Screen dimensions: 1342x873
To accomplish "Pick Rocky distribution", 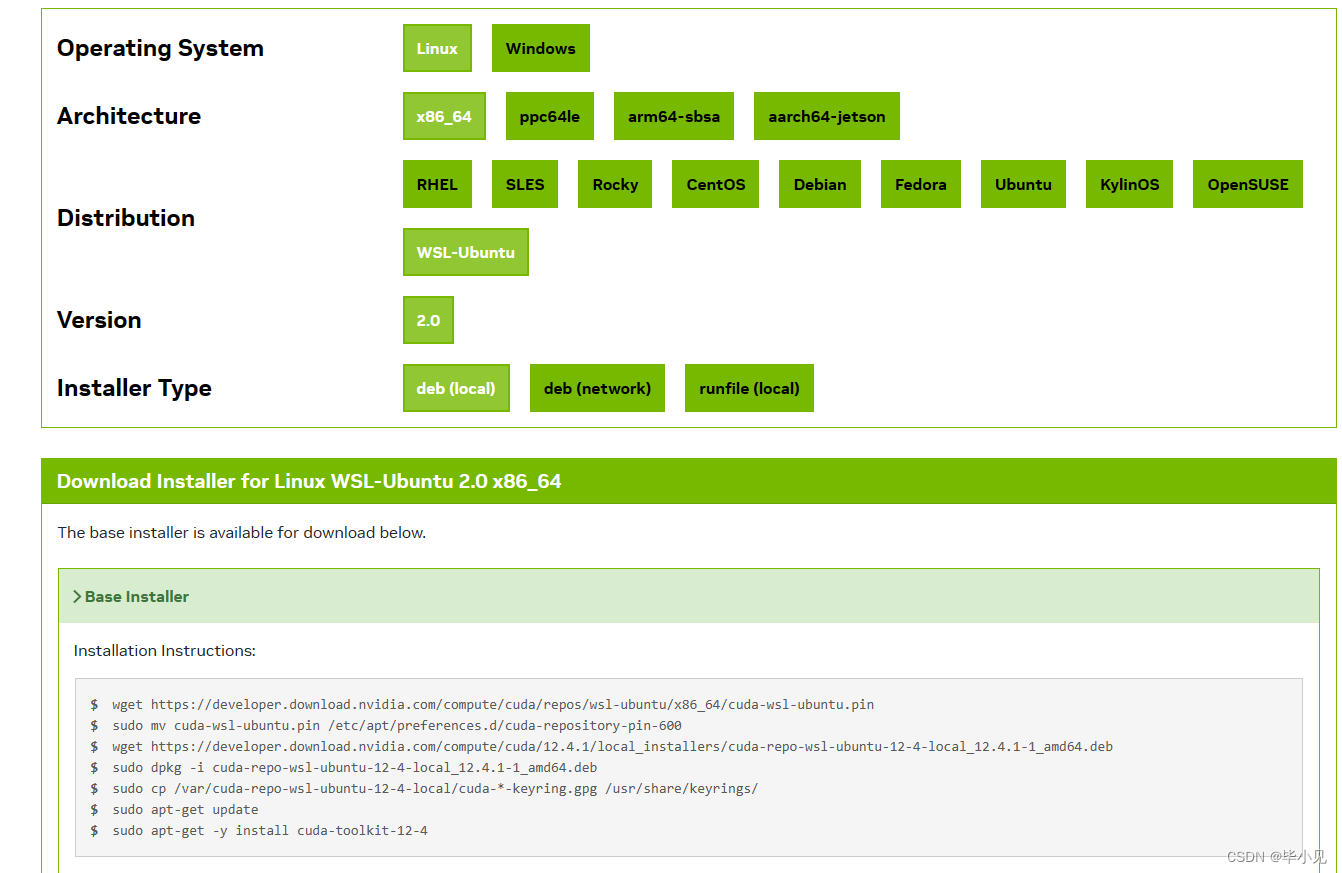I will click(615, 184).
